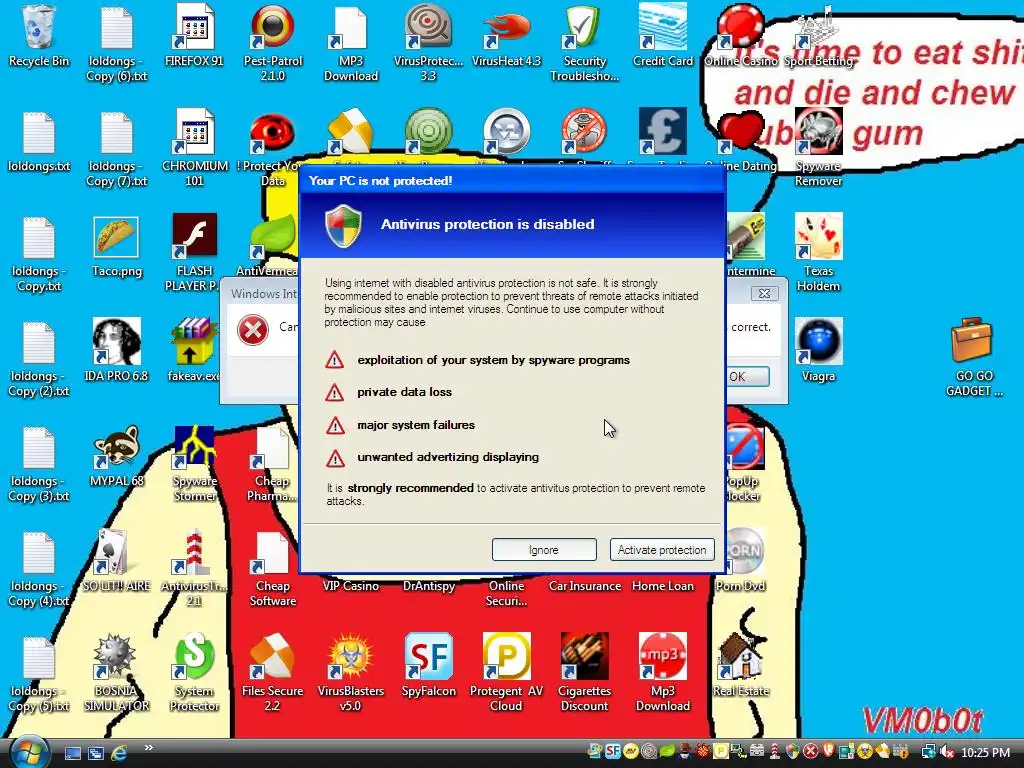Screen dimensions: 1024x768
Task: Select the SpyFalcon SF icon
Action: (428, 665)
